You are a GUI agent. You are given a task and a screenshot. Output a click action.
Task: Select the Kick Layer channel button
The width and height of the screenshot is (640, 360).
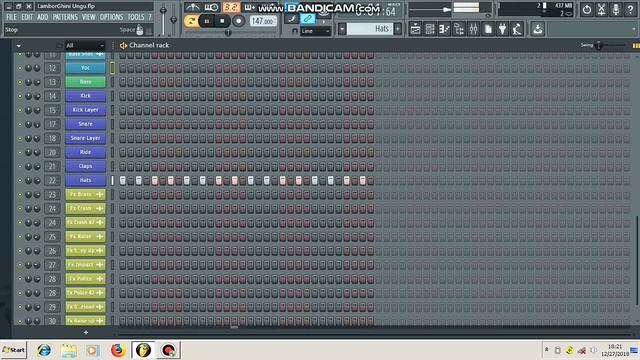[85, 110]
